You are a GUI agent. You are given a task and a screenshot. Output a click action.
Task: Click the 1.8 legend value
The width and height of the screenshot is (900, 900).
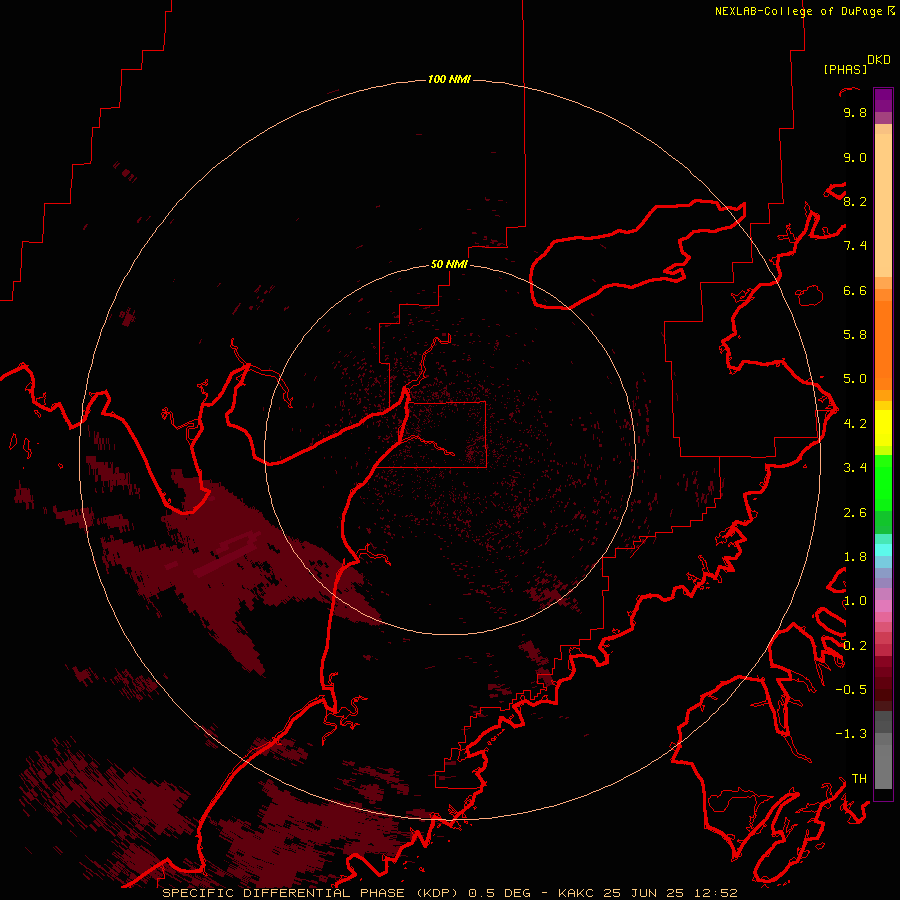point(855,557)
